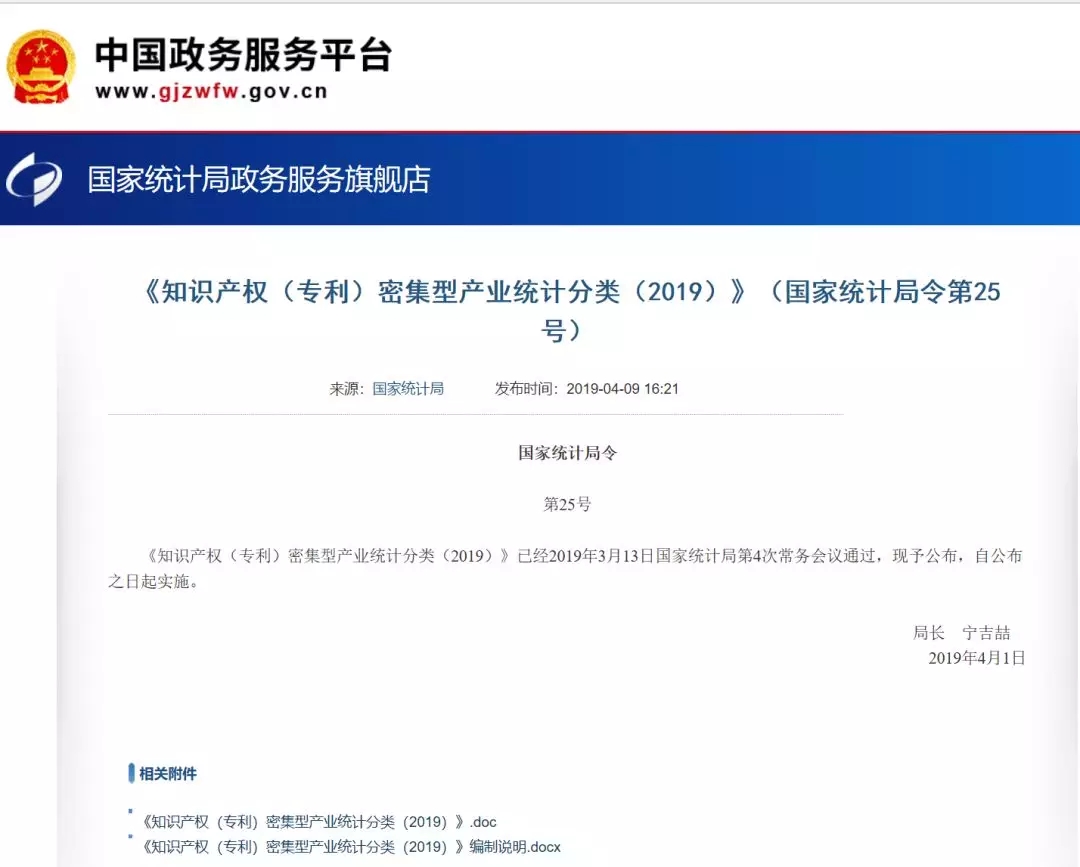
Task: Download the 编制说明.docx attachment
Action: (x=351, y=846)
